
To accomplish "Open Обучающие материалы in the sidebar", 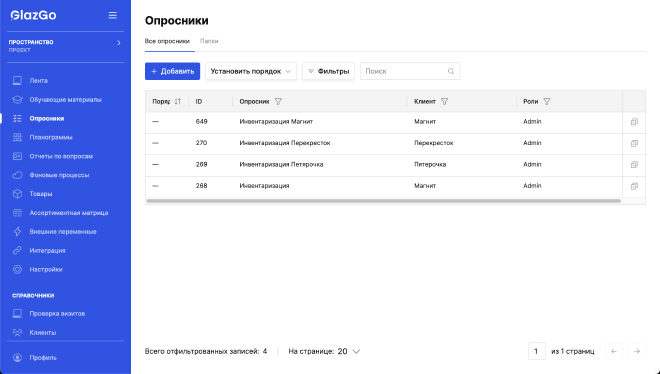I will pos(65,100).
